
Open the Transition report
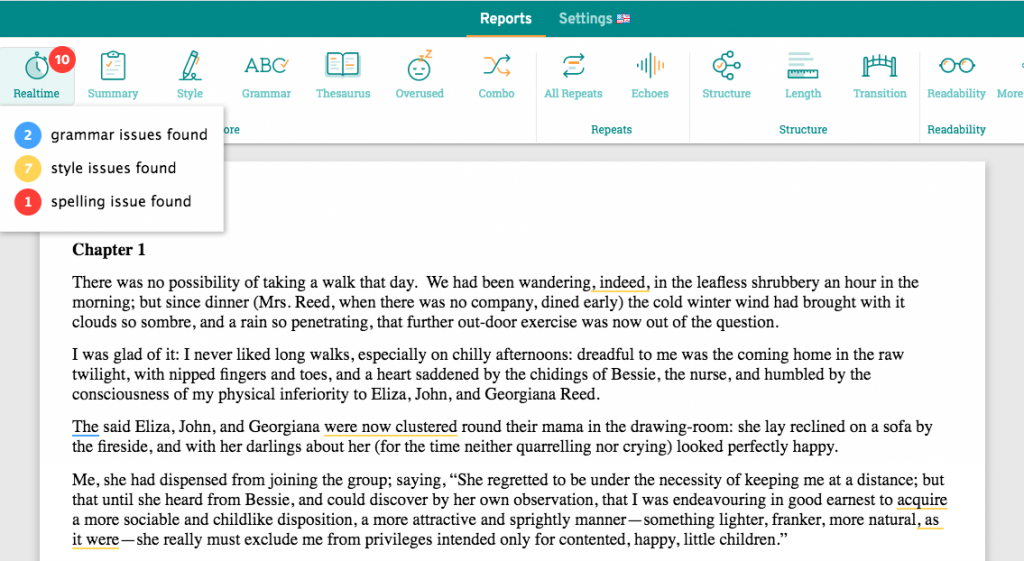tap(880, 75)
